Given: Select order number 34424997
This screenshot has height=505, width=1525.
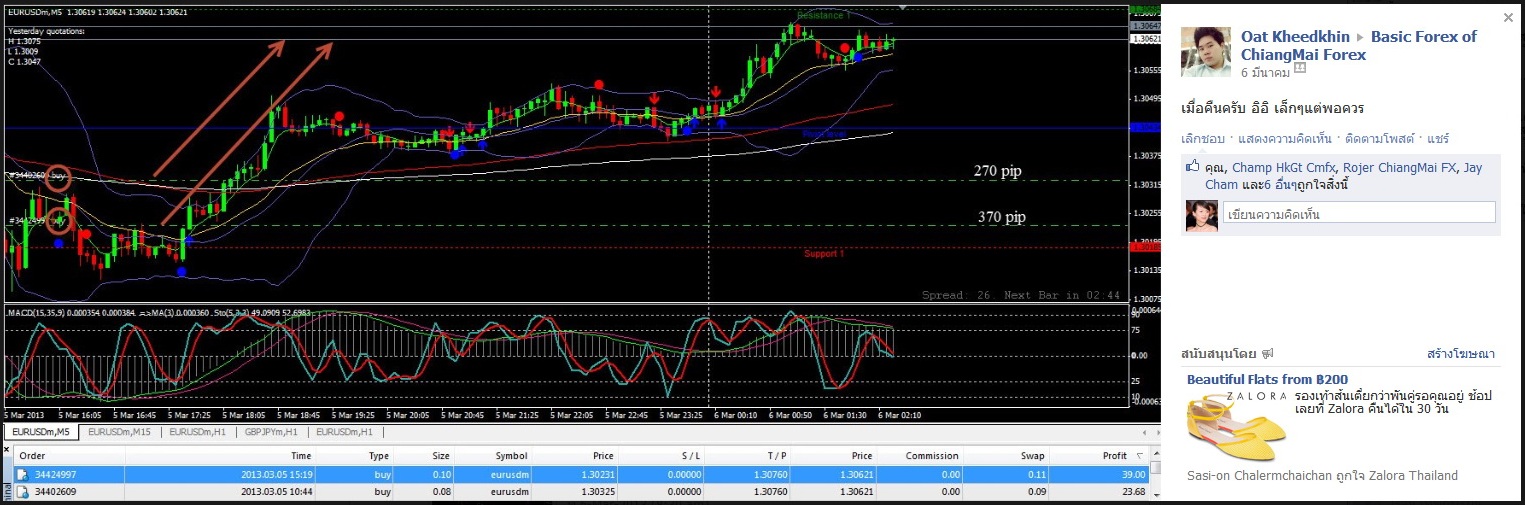Looking at the screenshot, I should coord(56,473).
